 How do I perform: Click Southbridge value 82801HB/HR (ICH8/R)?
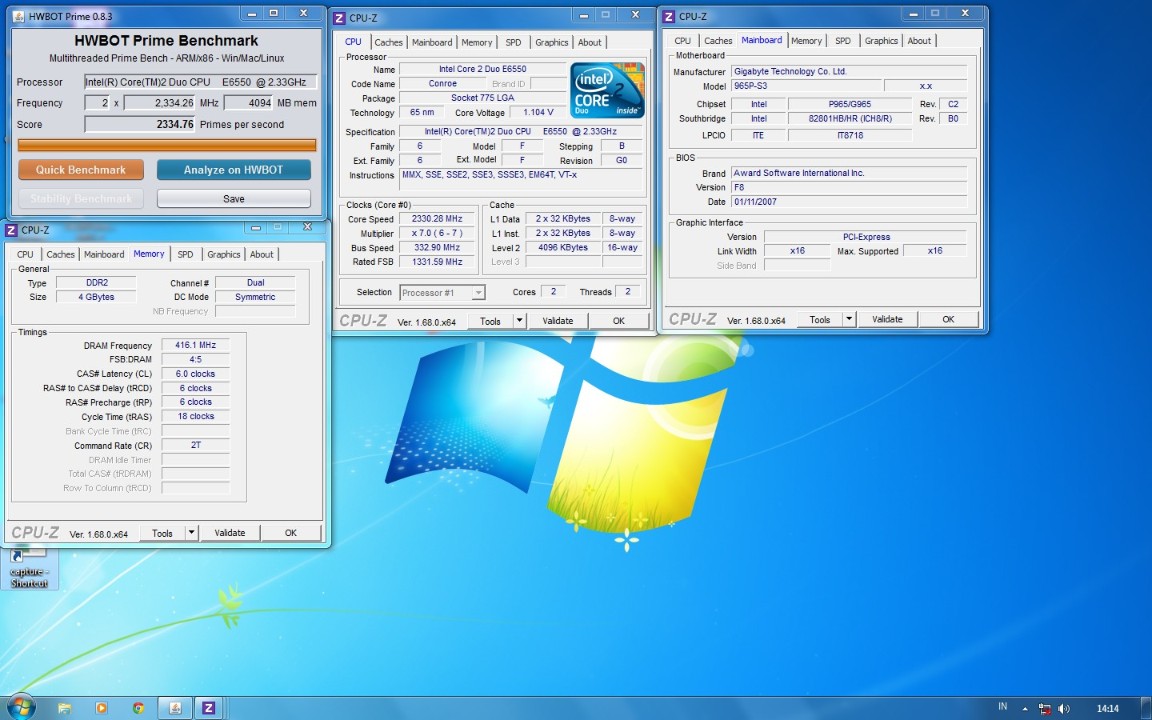(x=850, y=118)
